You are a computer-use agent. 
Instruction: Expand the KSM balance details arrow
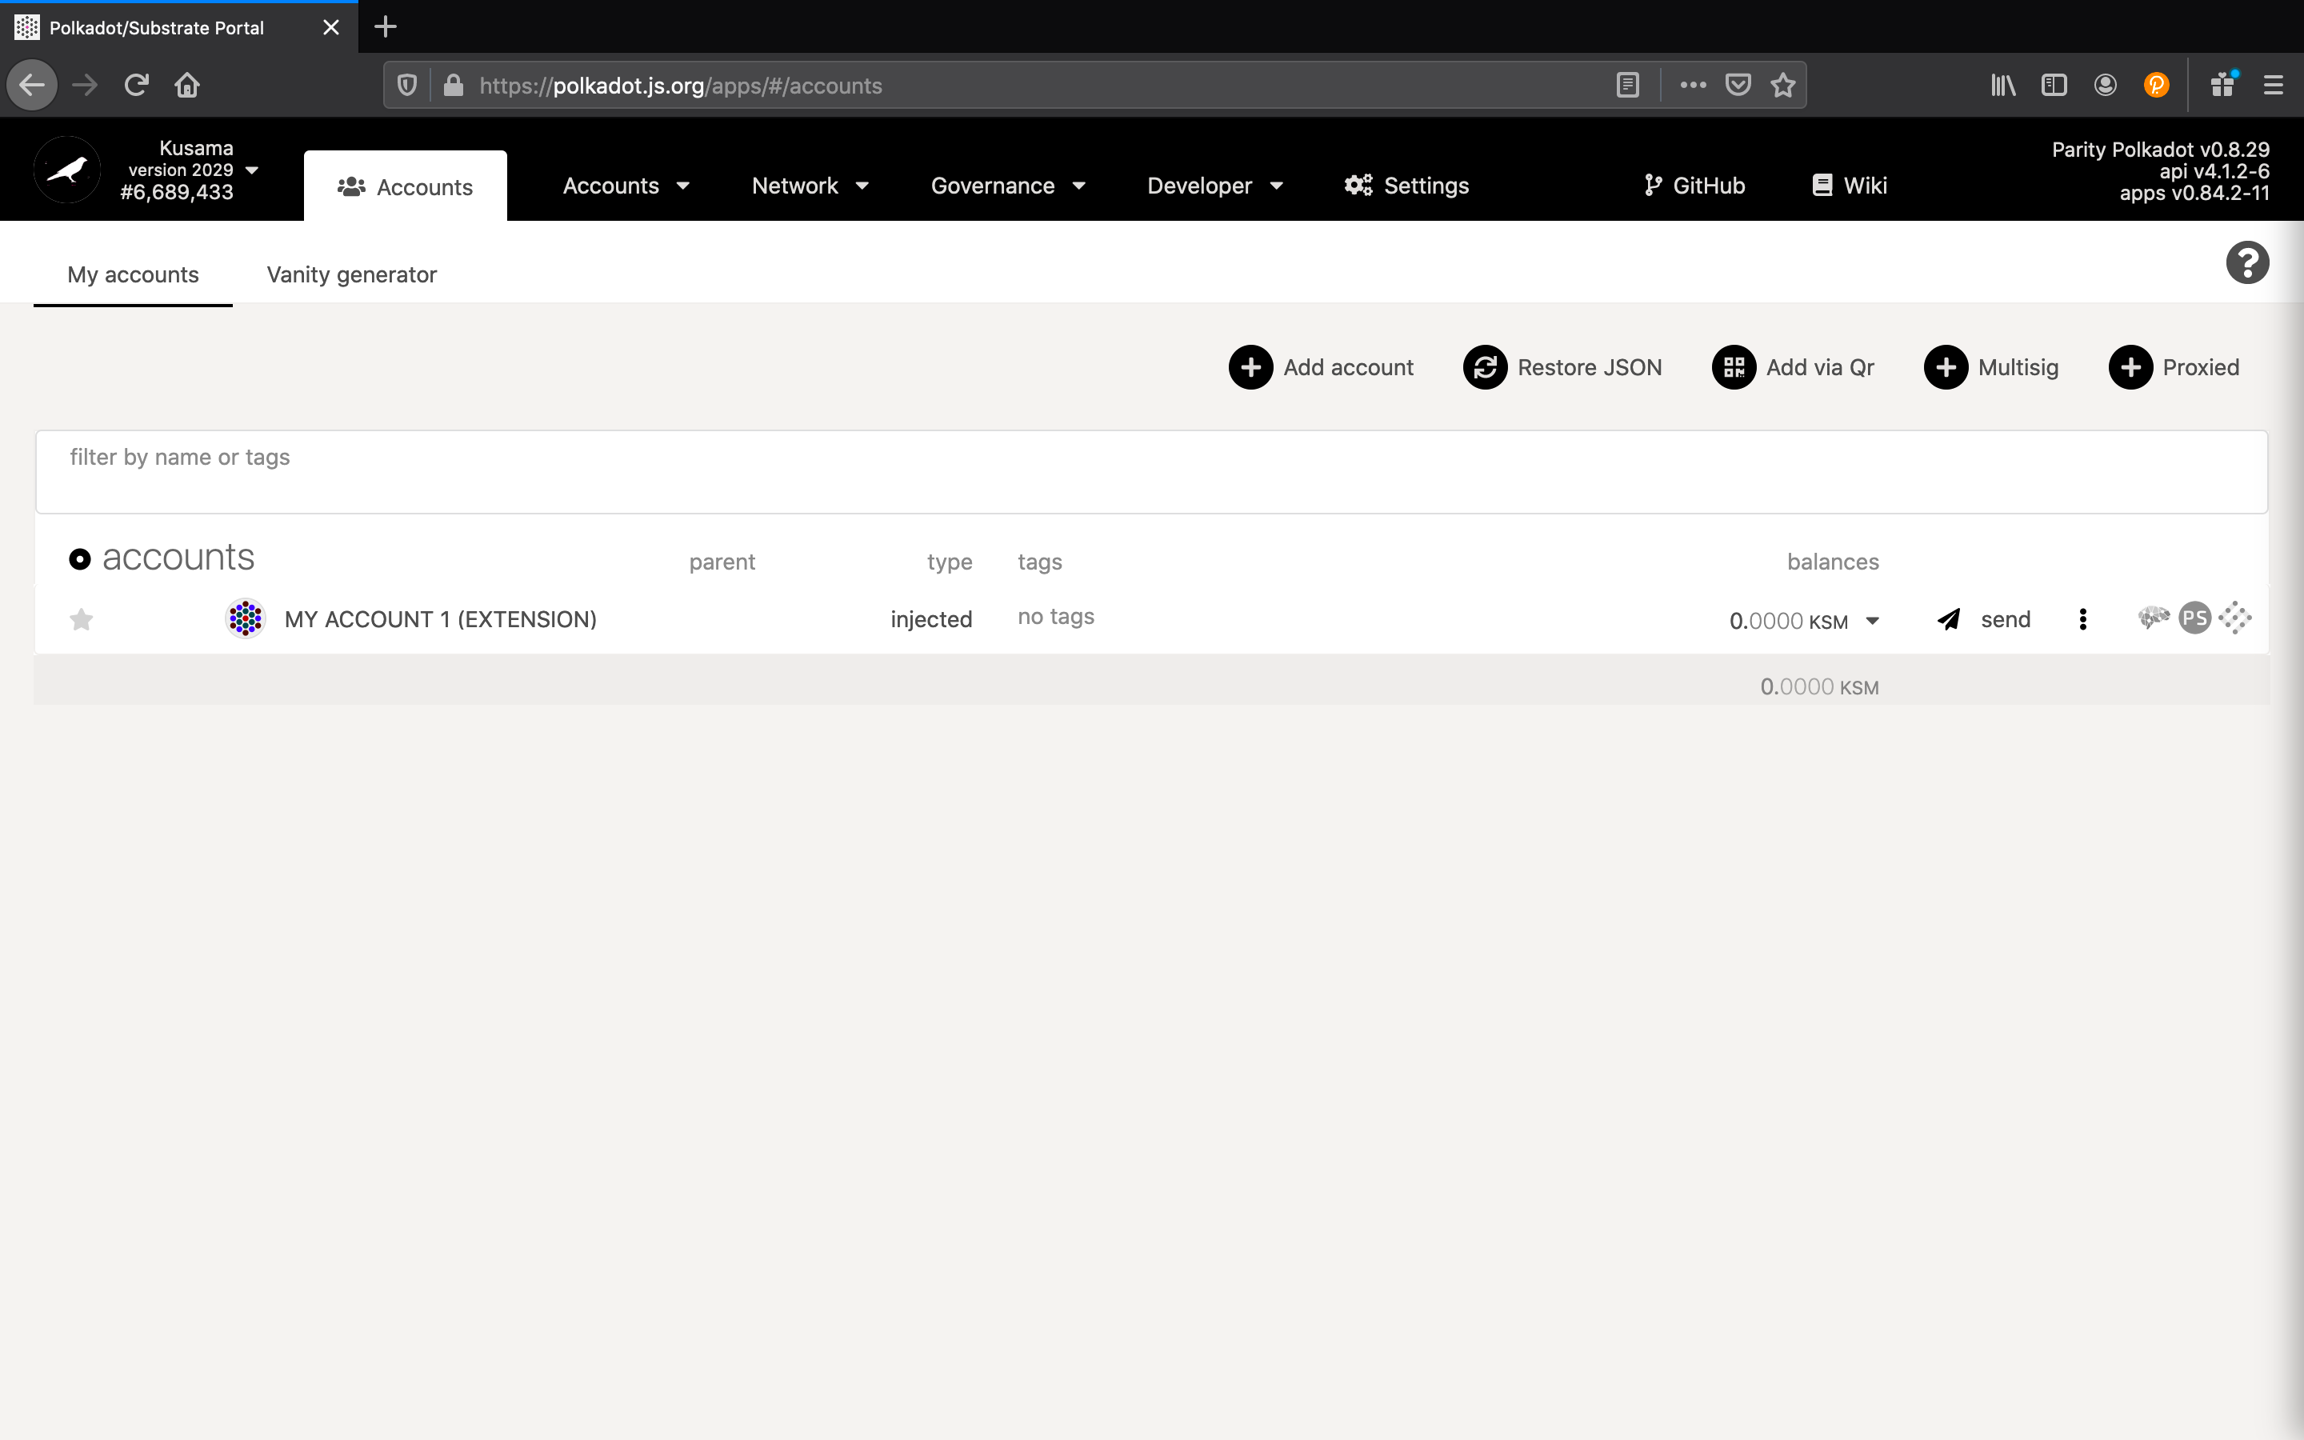1872,621
